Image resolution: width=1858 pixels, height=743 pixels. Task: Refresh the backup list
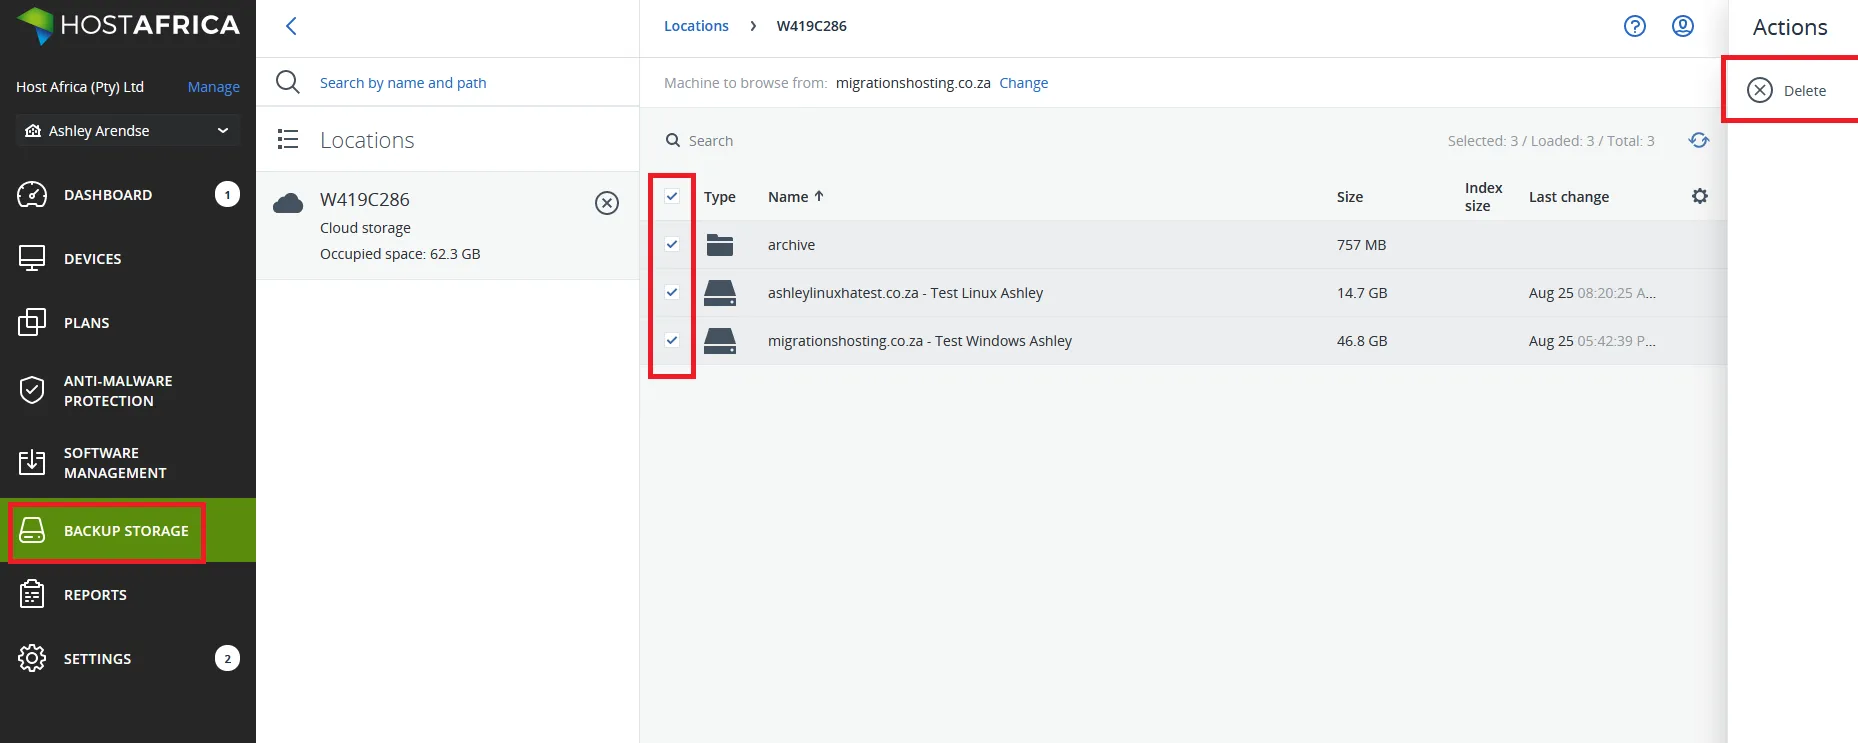coord(1699,140)
